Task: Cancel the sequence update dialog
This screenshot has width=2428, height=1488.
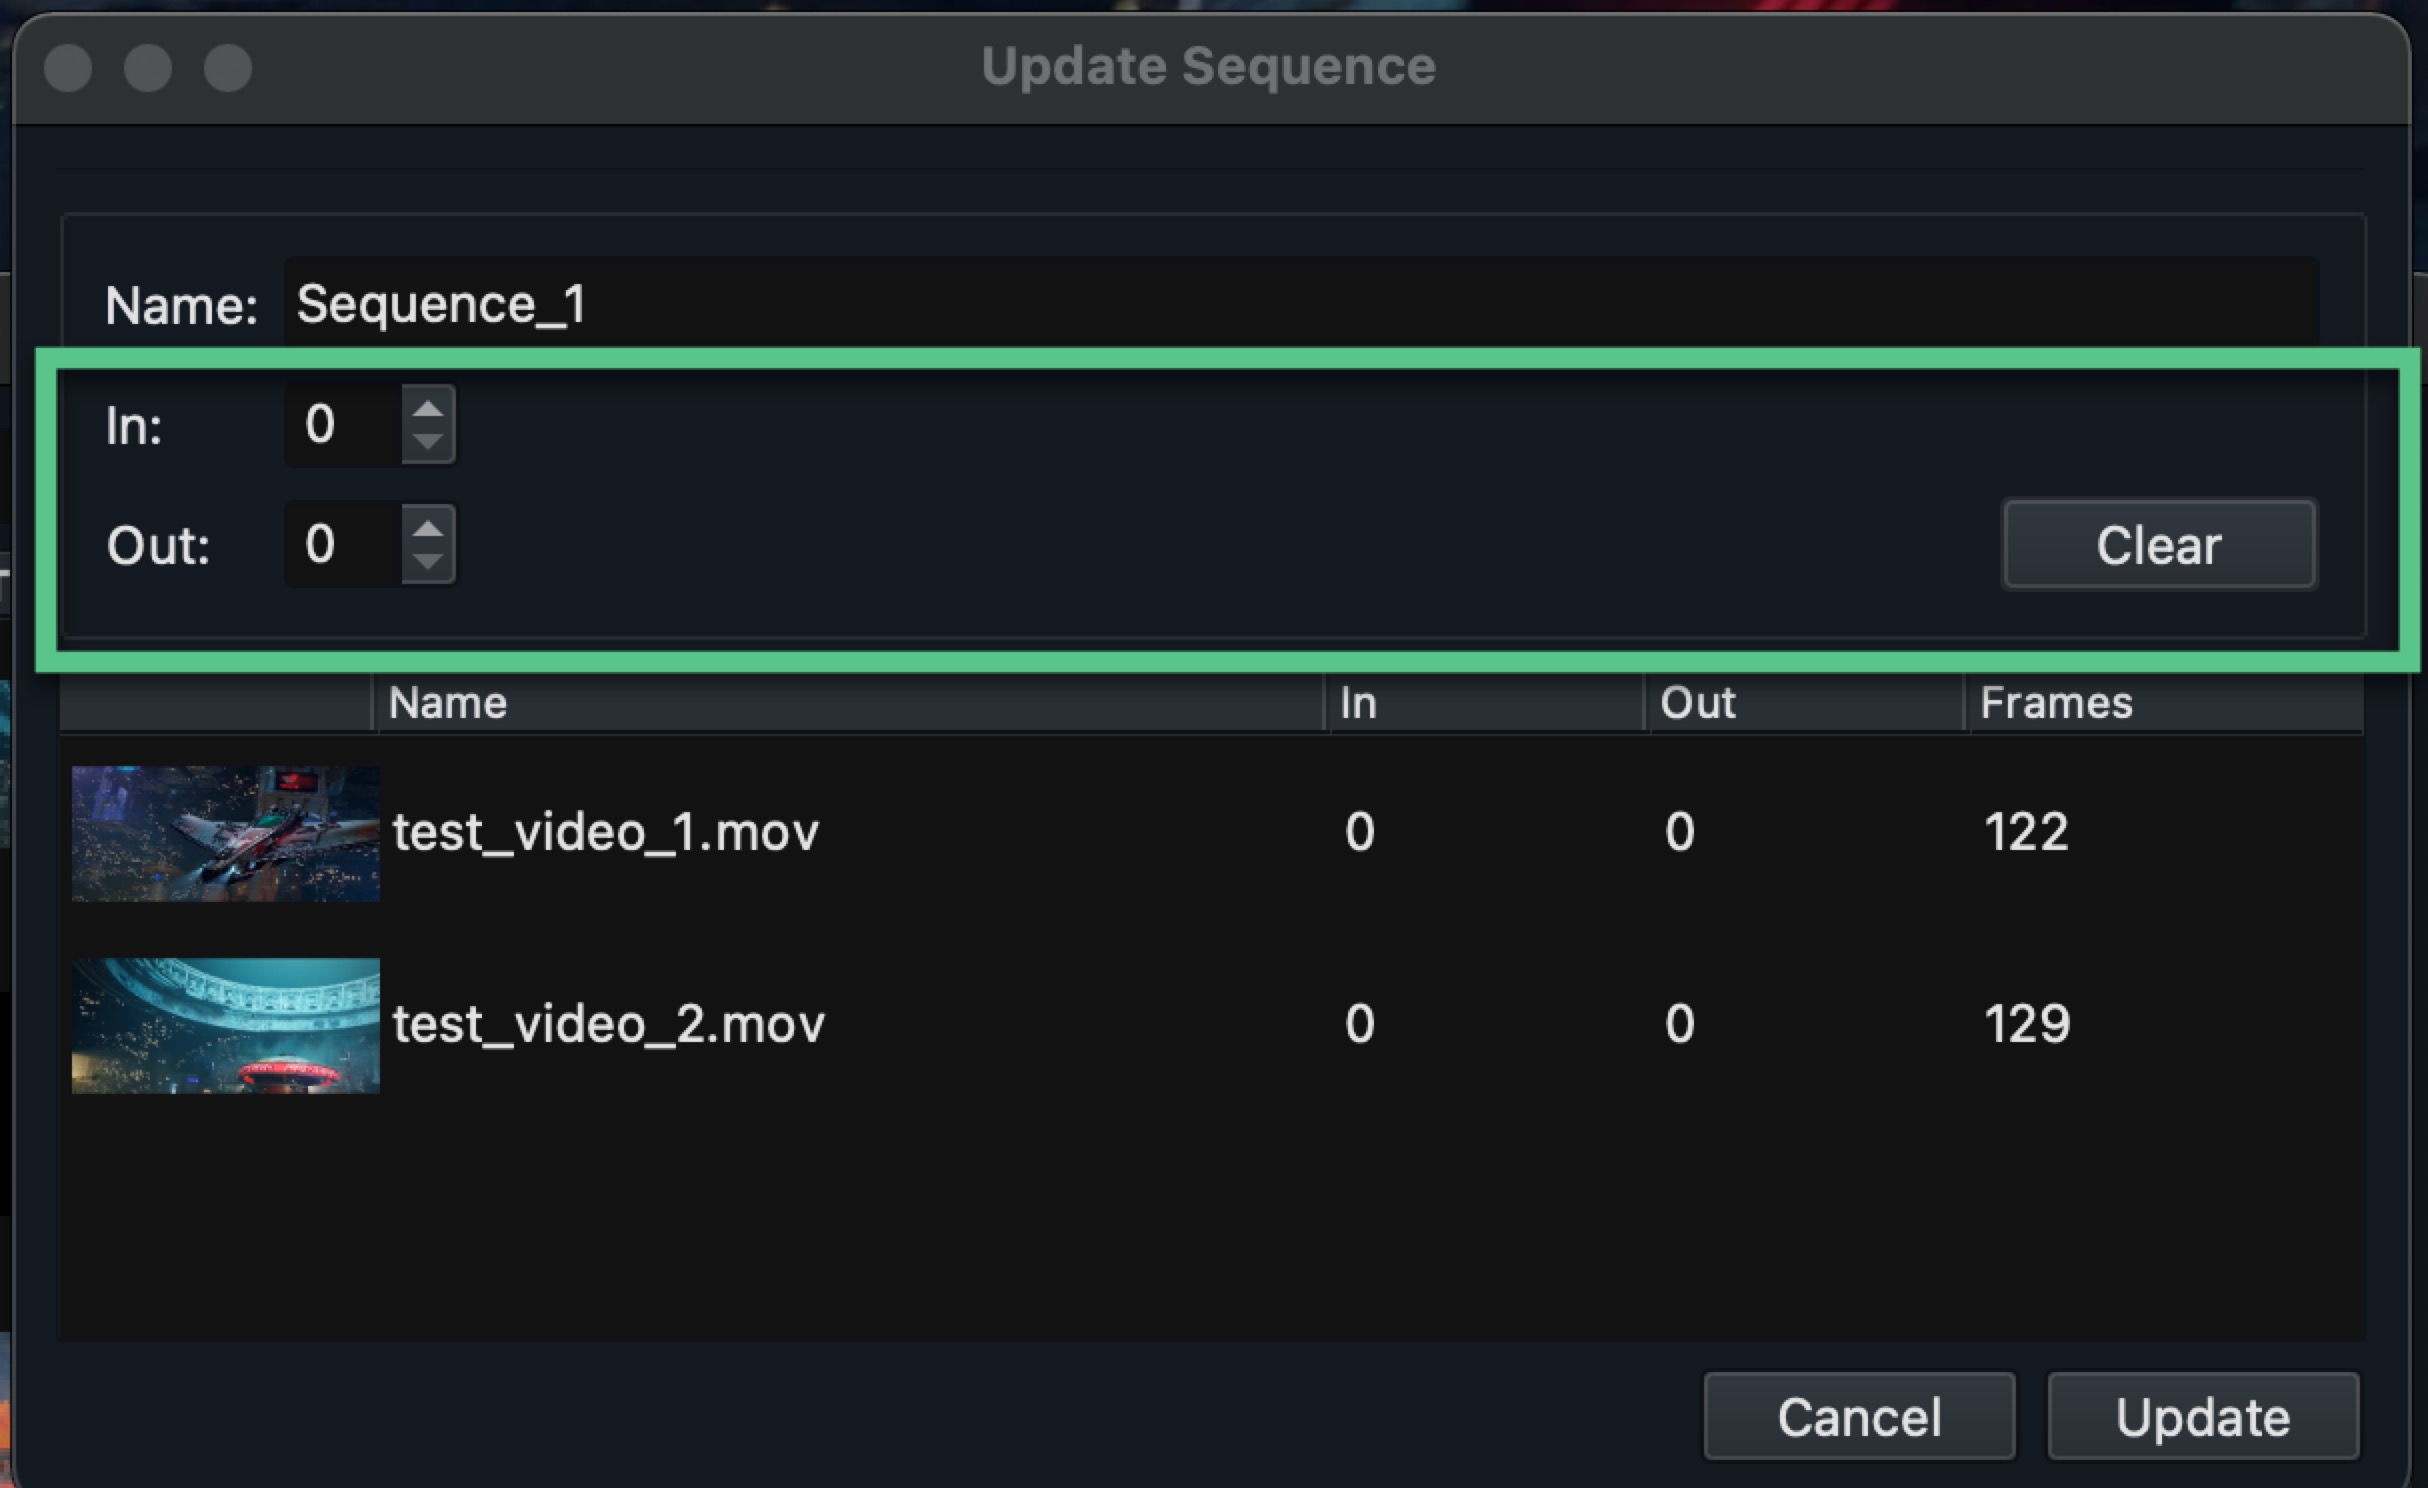Action: (1859, 1415)
